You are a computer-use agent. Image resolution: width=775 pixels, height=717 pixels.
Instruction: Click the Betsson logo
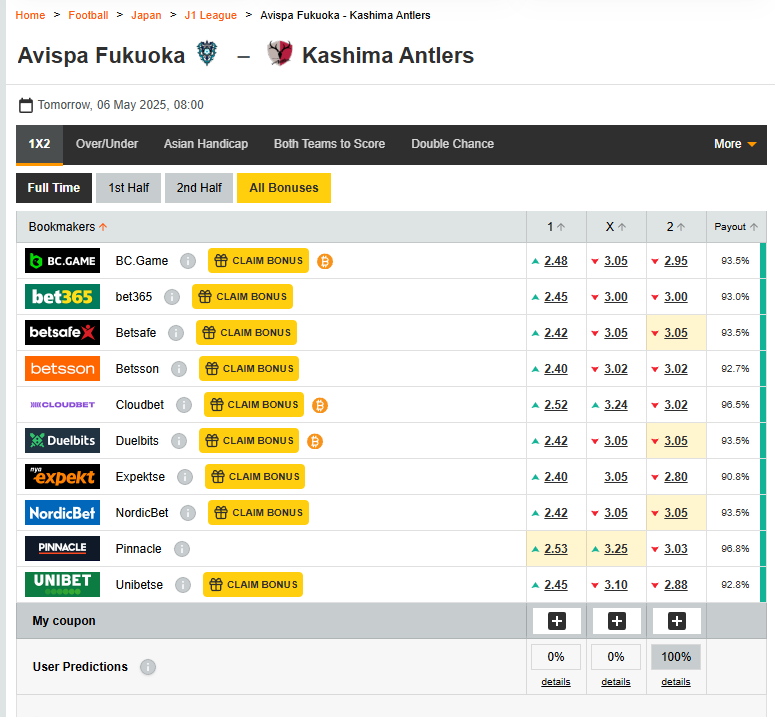(62, 369)
